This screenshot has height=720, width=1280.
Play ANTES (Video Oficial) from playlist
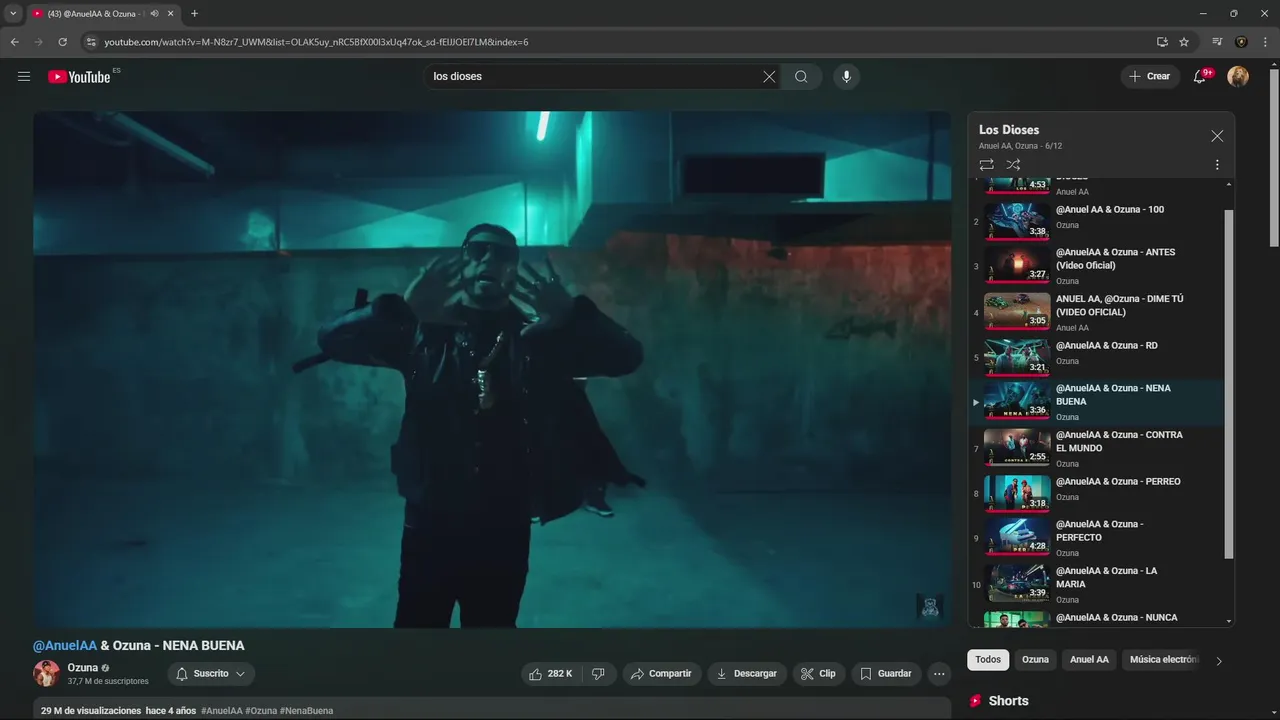(1096, 266)
